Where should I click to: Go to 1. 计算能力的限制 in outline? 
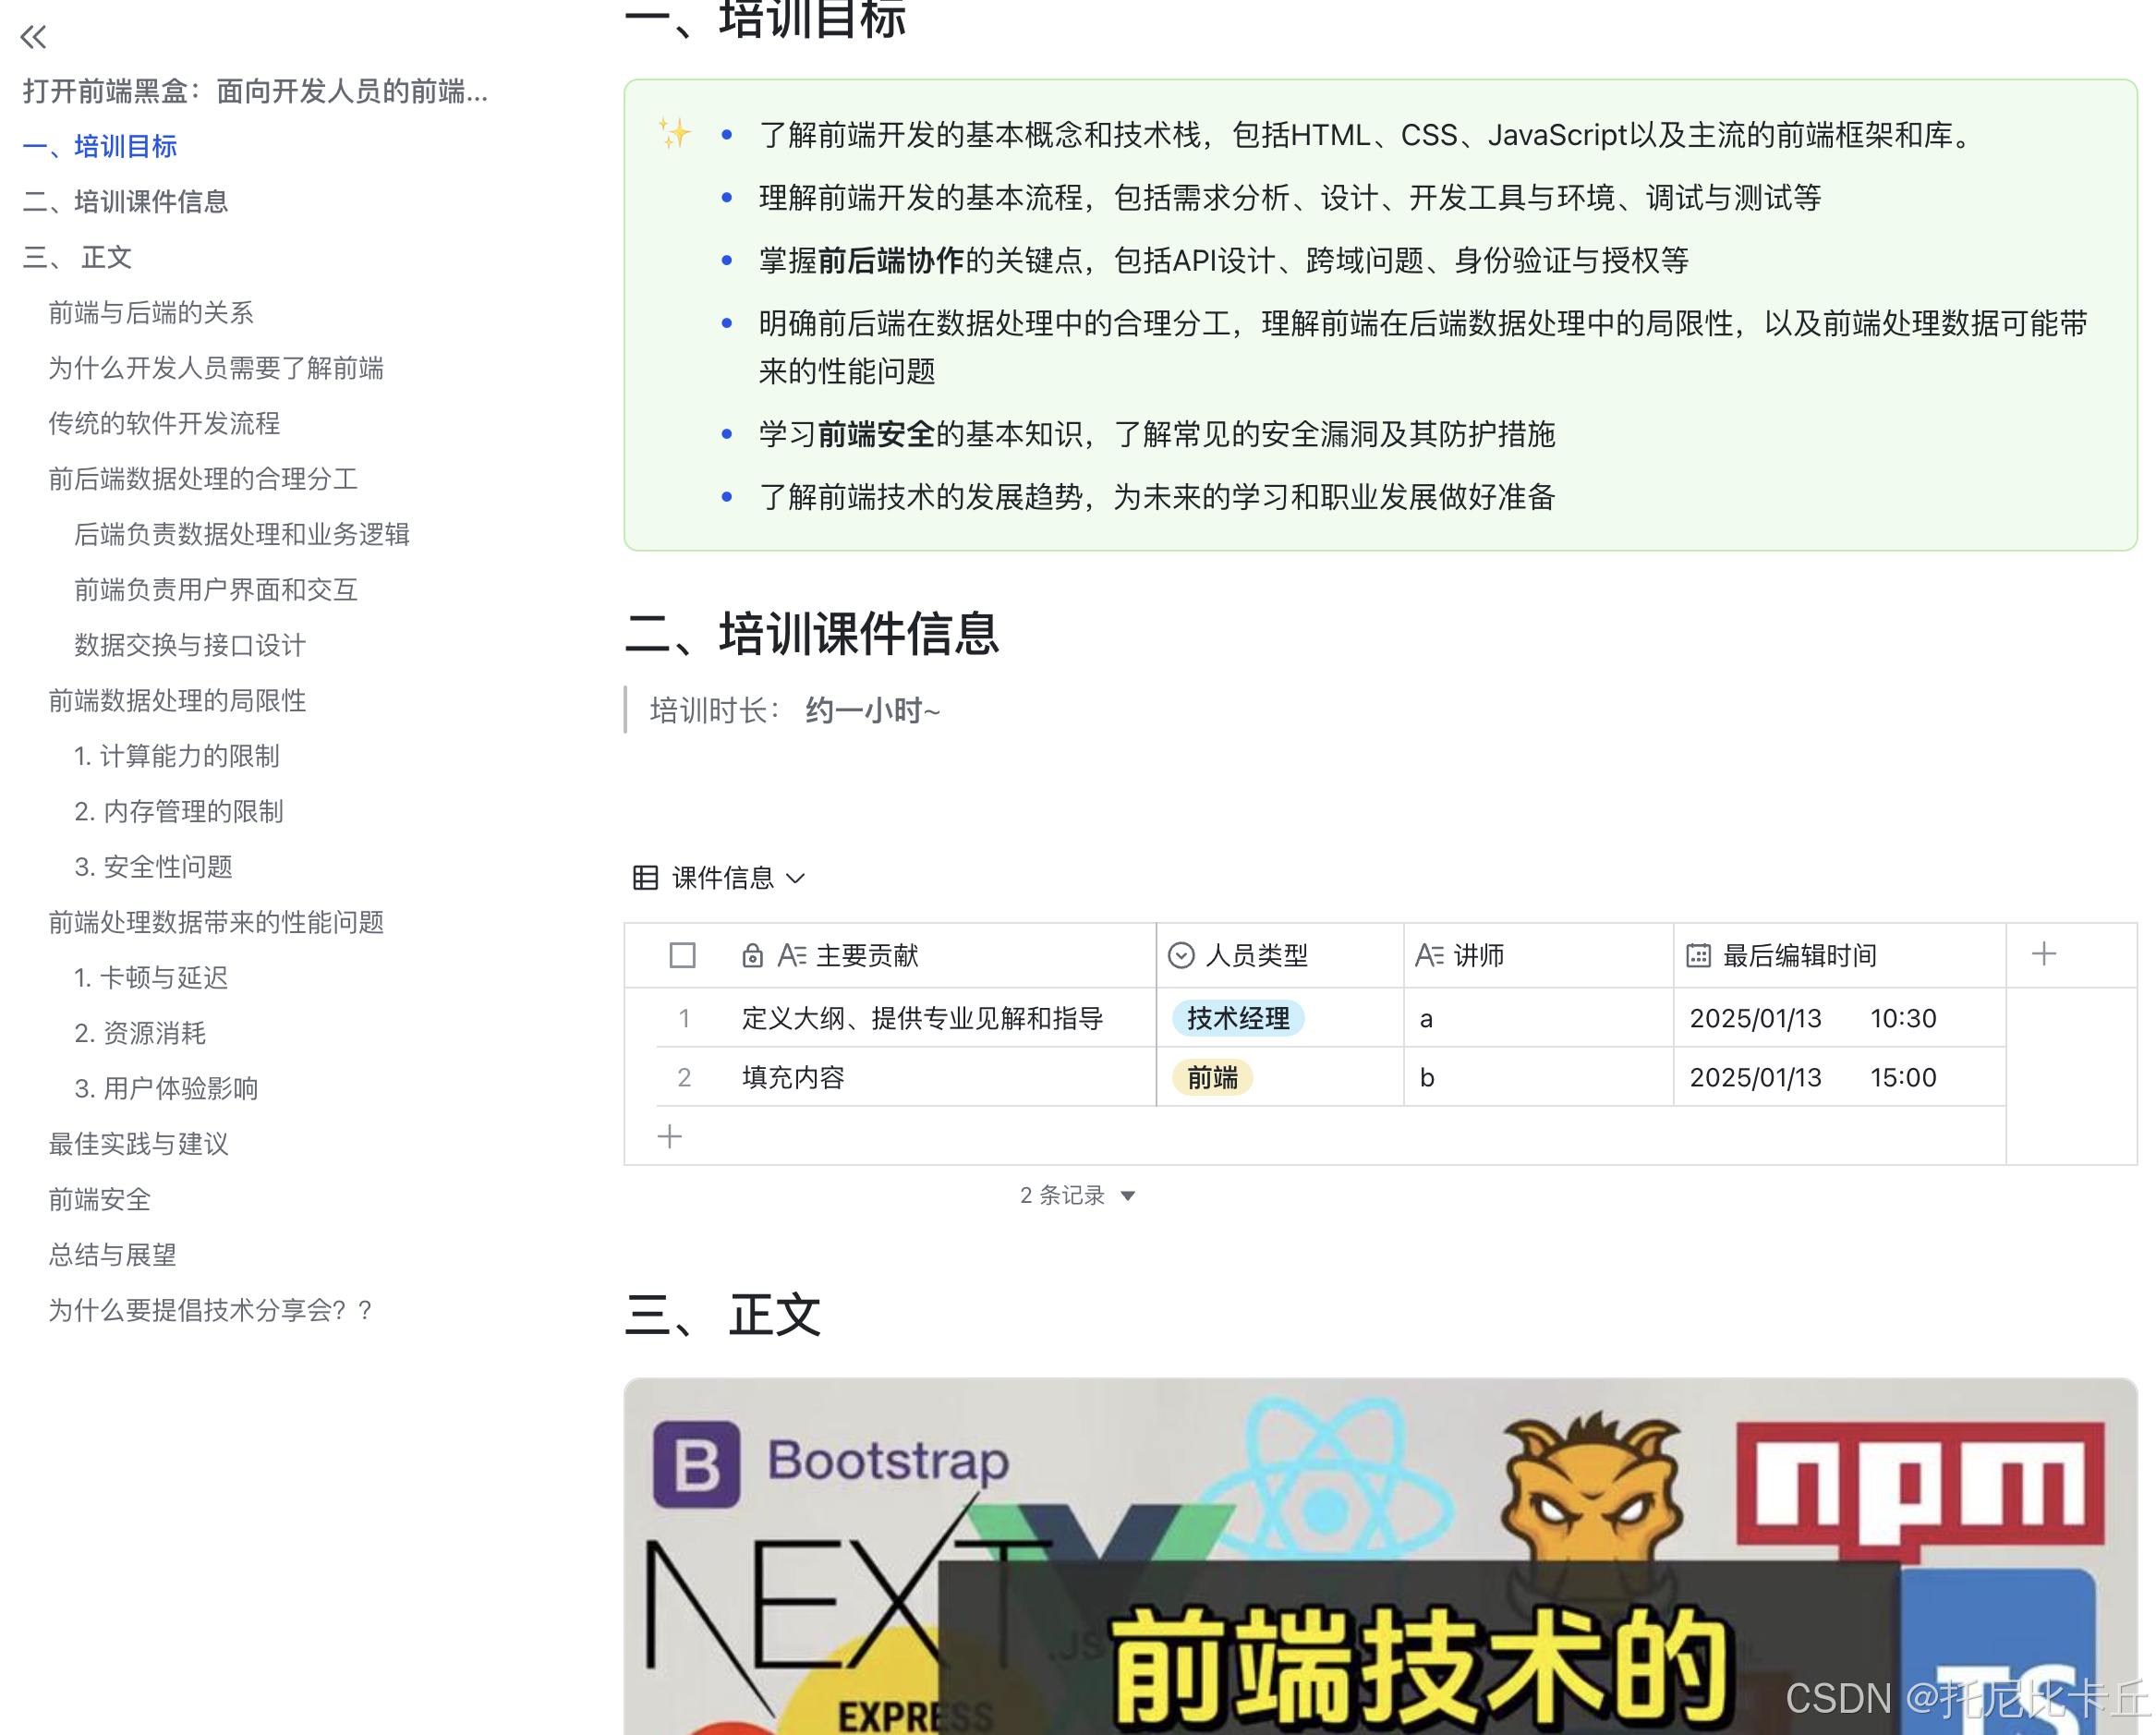pyautogui.click(x=177, y=756)
